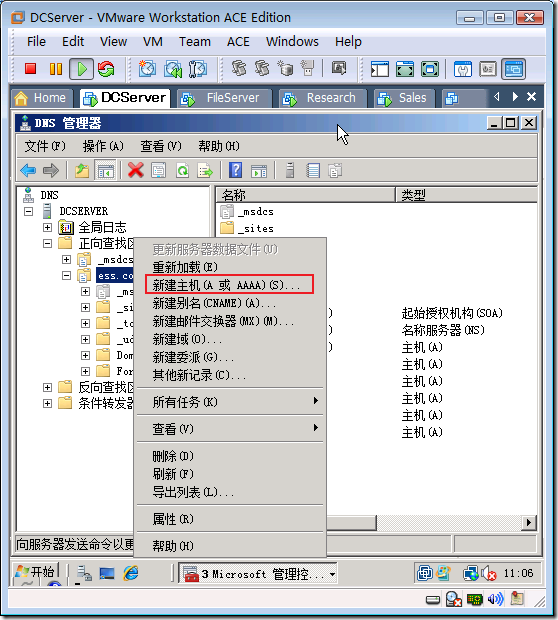Open help with blue question mark icon

(236, 171)
